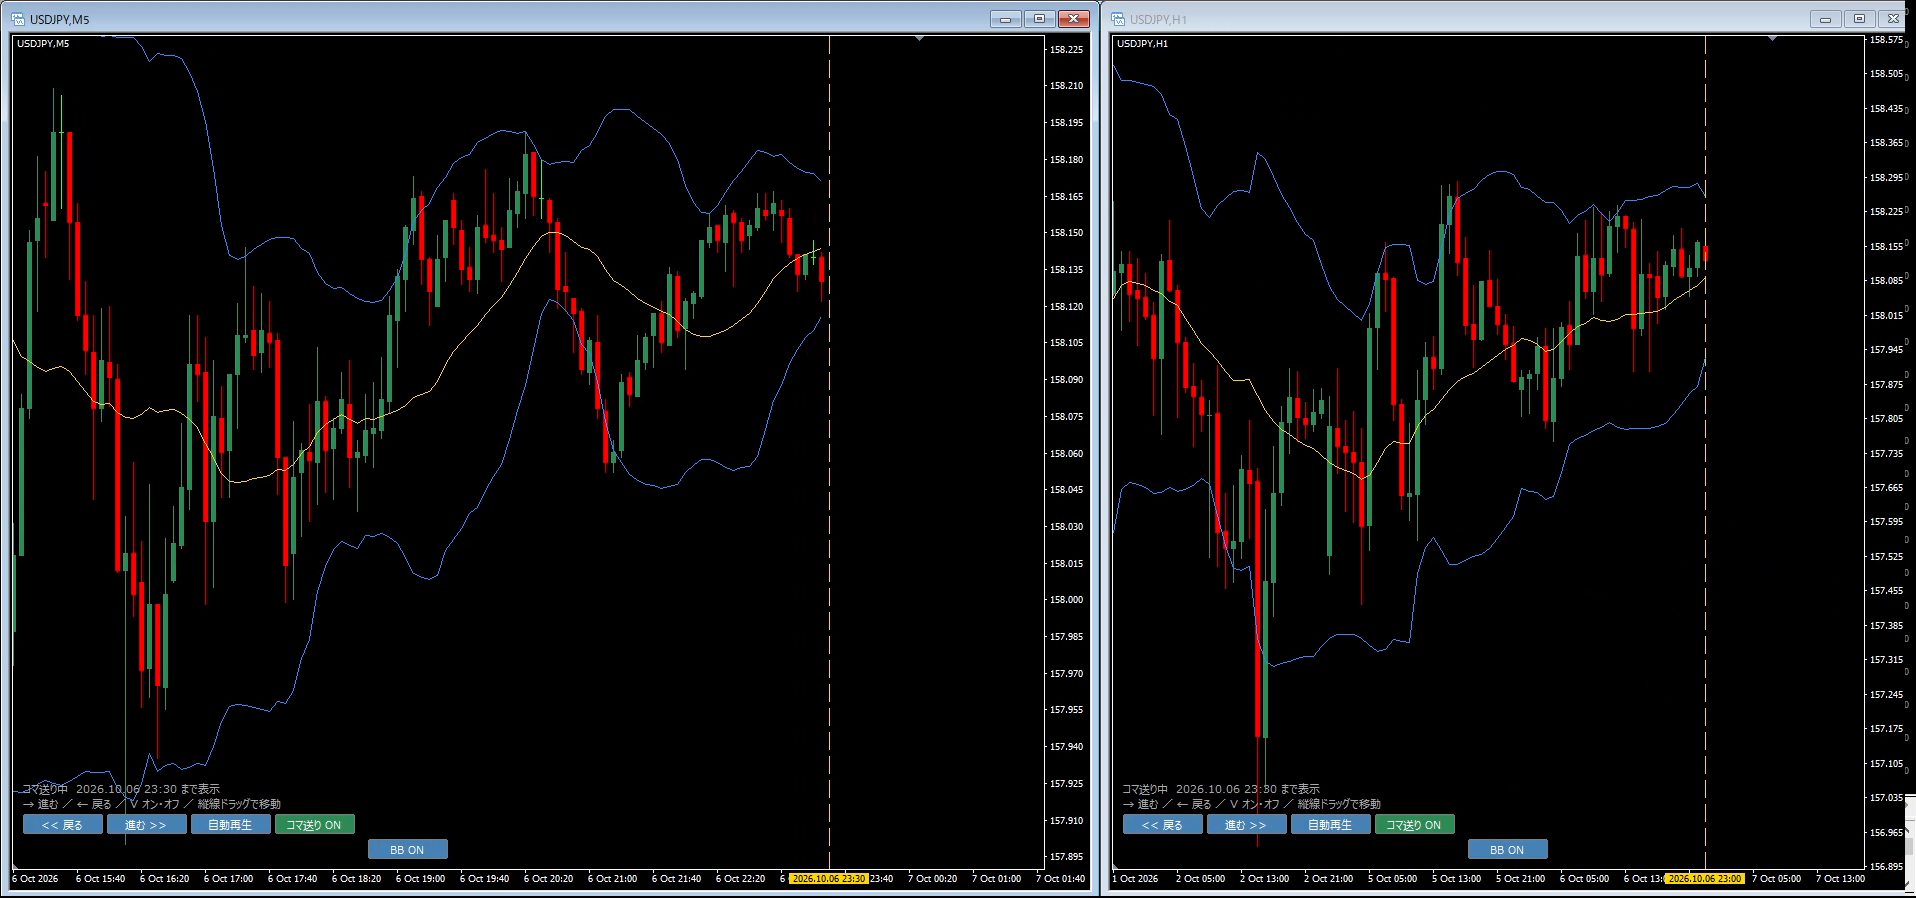This screenshot has height=898, width=1916.
Task: Toggle BB ON in the H1 chart
Action: point(1507,850)
